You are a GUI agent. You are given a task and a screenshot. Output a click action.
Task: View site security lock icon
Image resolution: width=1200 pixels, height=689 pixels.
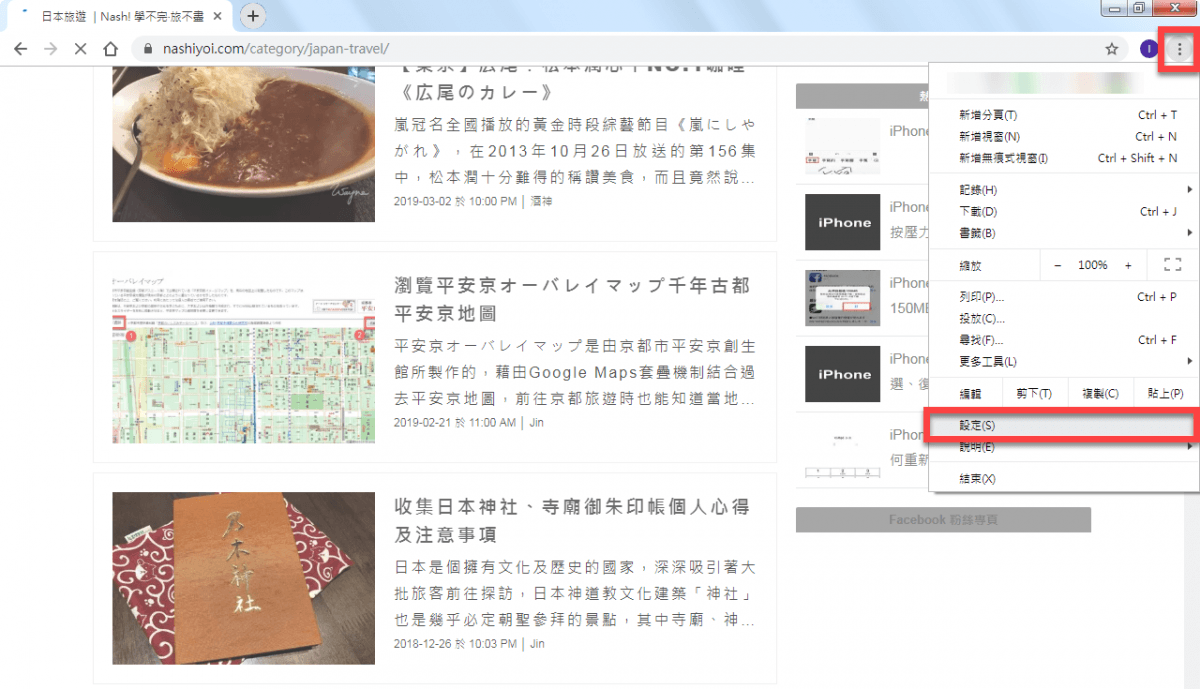(148, 49)
